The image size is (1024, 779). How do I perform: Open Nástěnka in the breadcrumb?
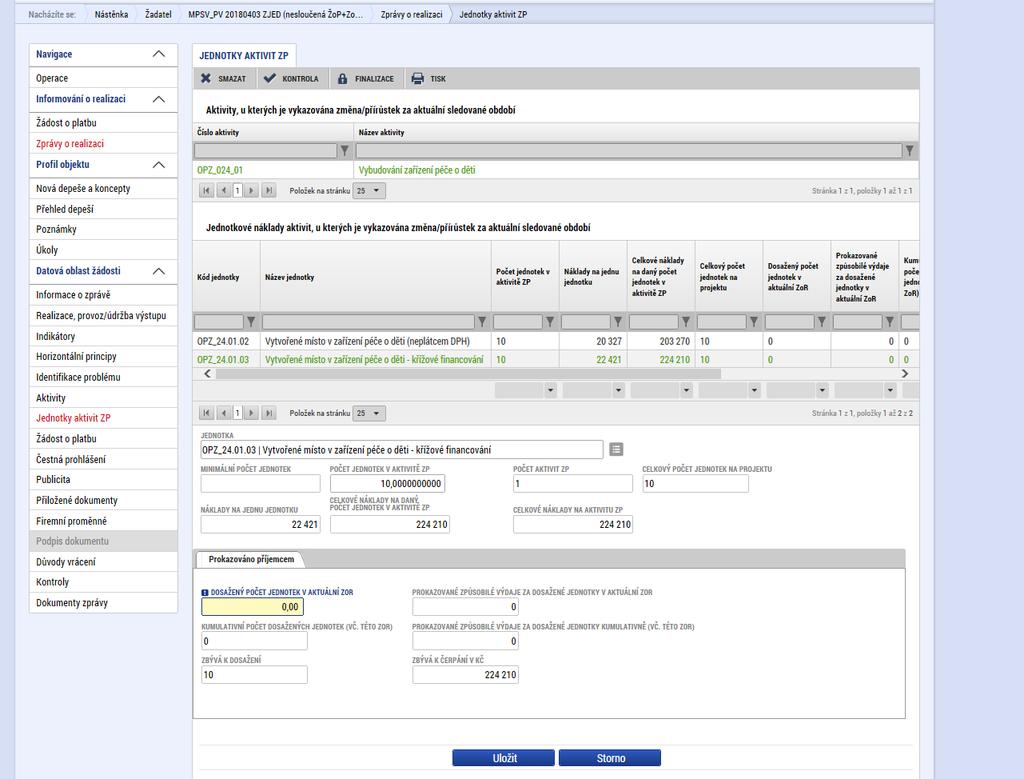coord(111,14)
